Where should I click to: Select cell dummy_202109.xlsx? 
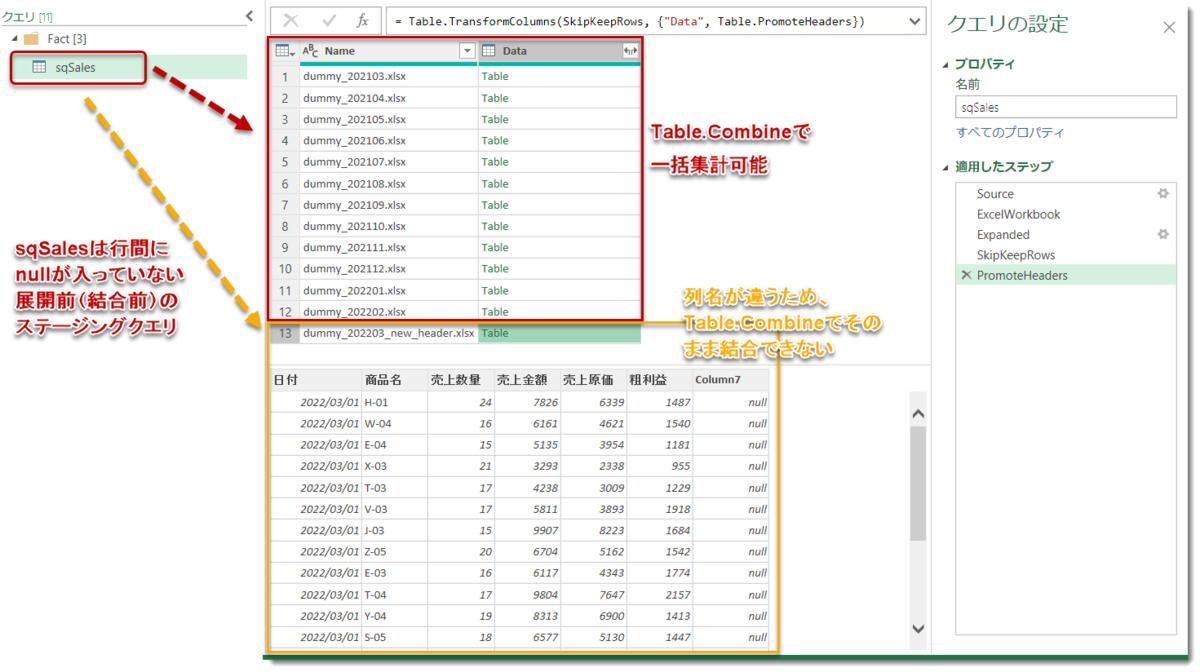388,205
